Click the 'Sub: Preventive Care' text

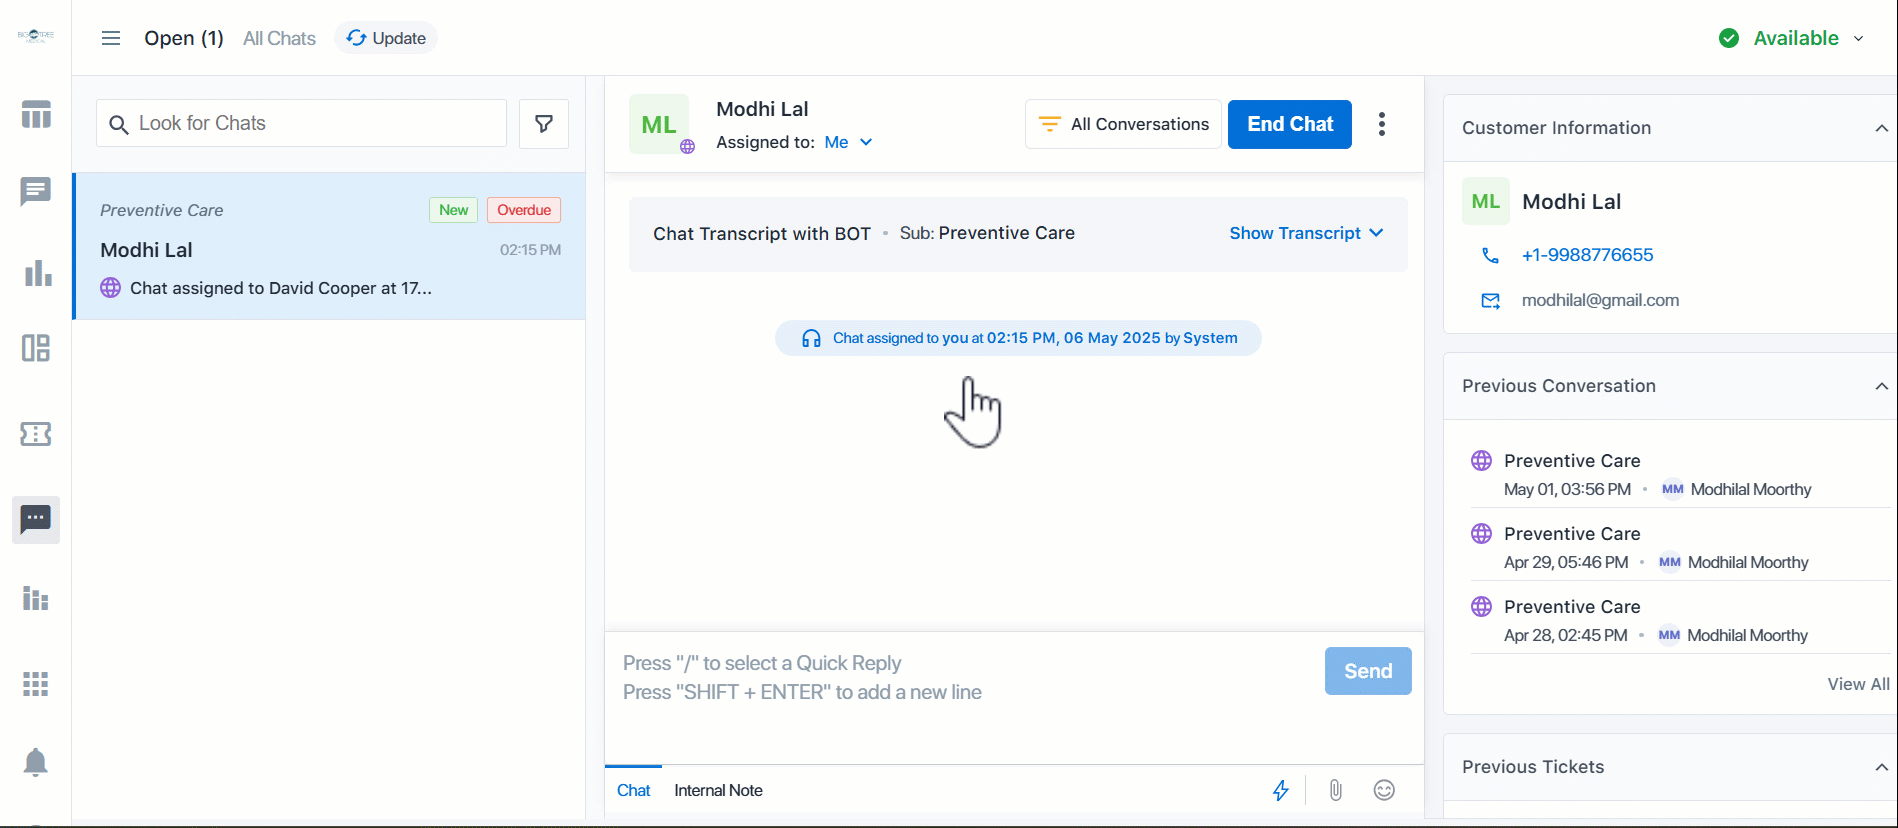click(987, 233)
